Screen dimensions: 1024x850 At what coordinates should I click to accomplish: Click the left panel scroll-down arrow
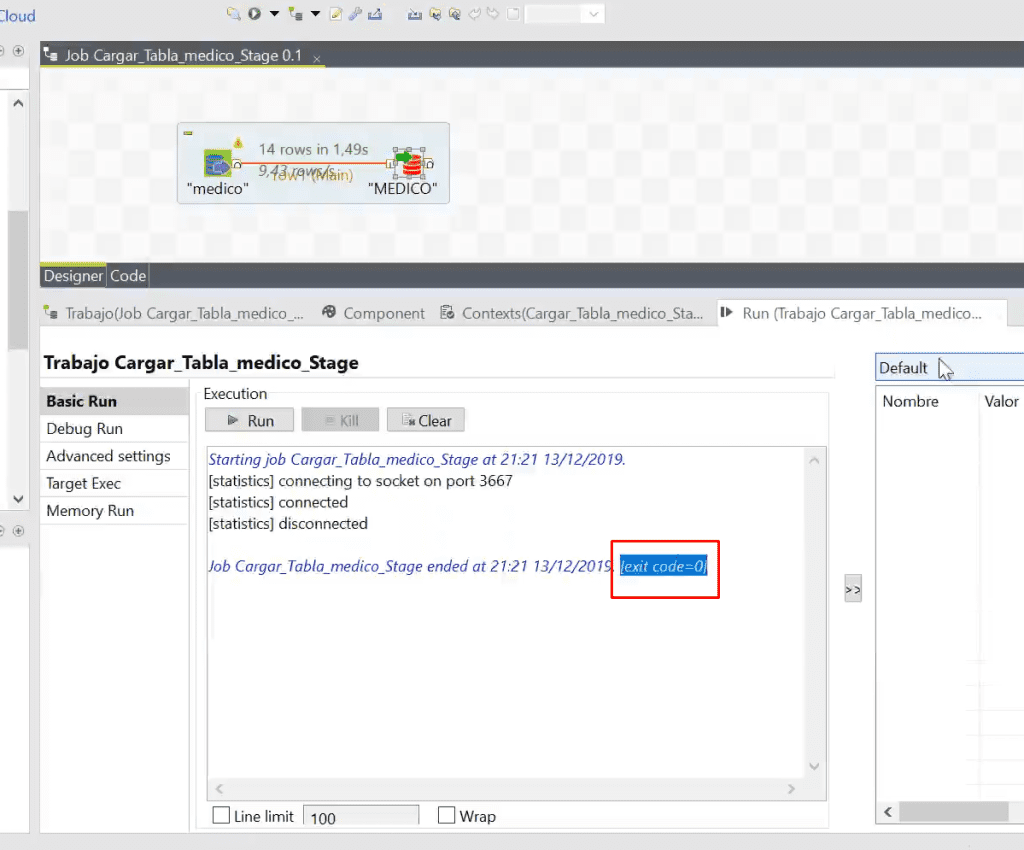coord(18,499)
